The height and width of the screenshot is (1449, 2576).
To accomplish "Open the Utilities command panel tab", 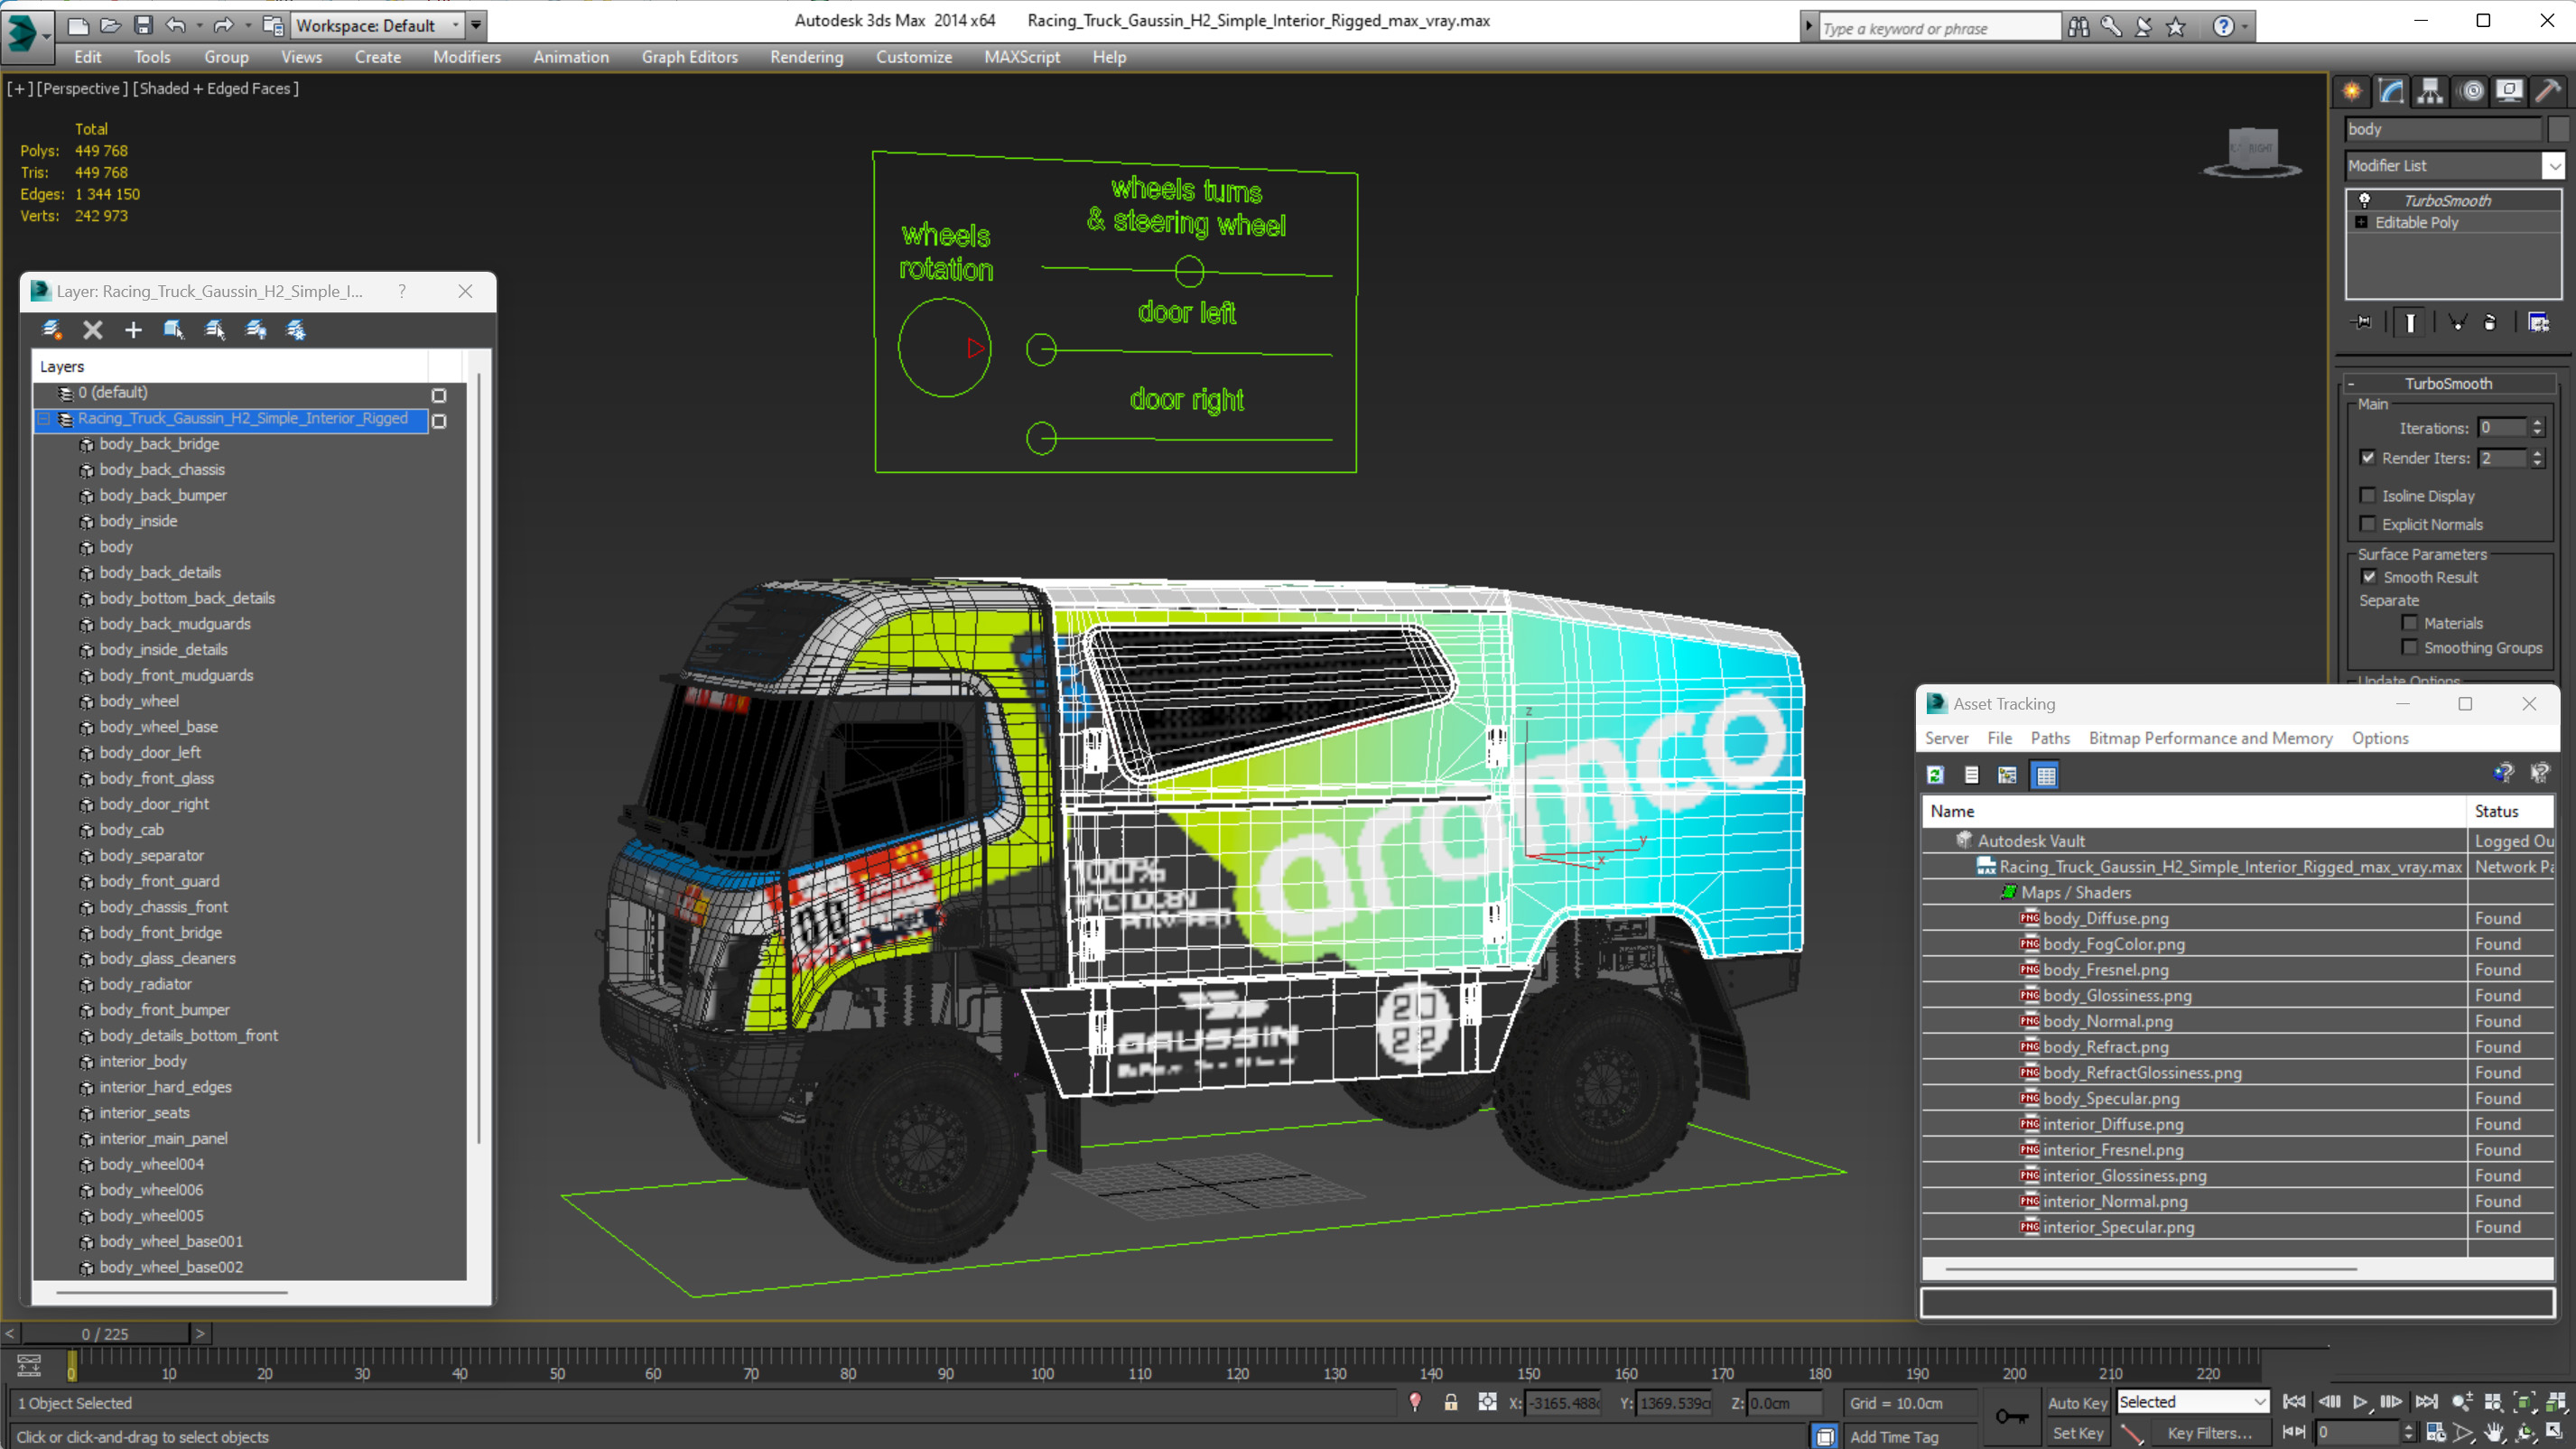I will pos(2549,91).
